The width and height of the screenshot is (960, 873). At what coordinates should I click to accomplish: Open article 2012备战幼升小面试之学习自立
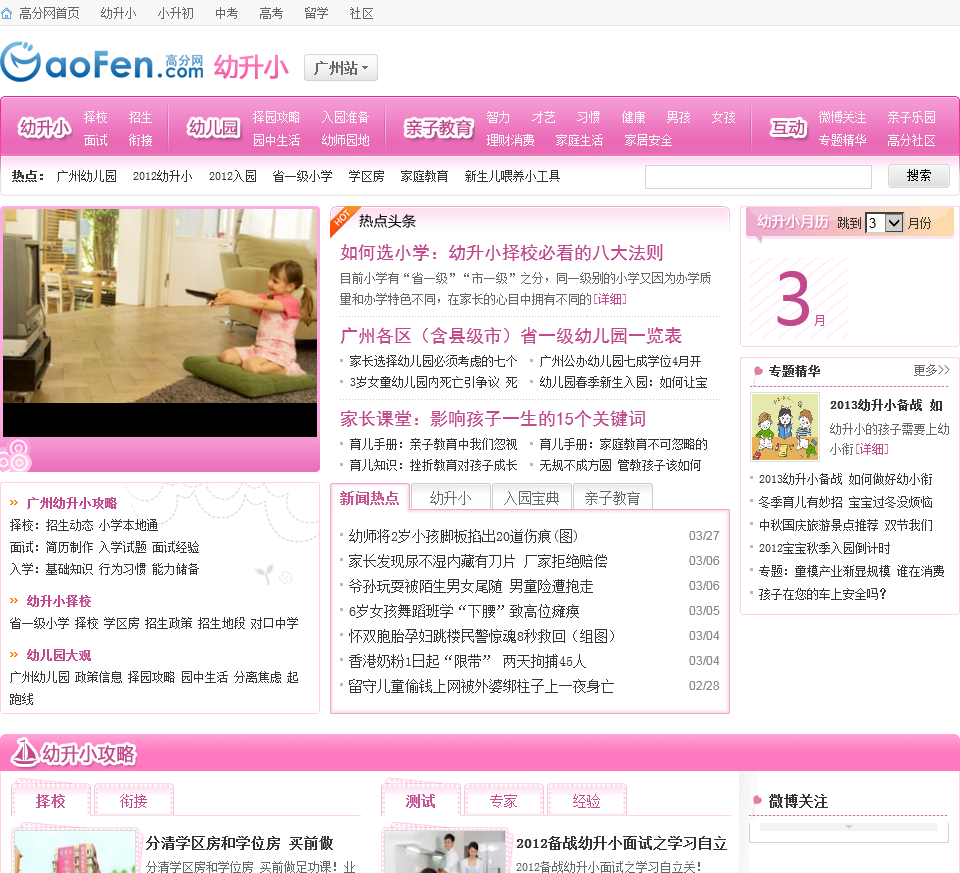tap(621, 843)
